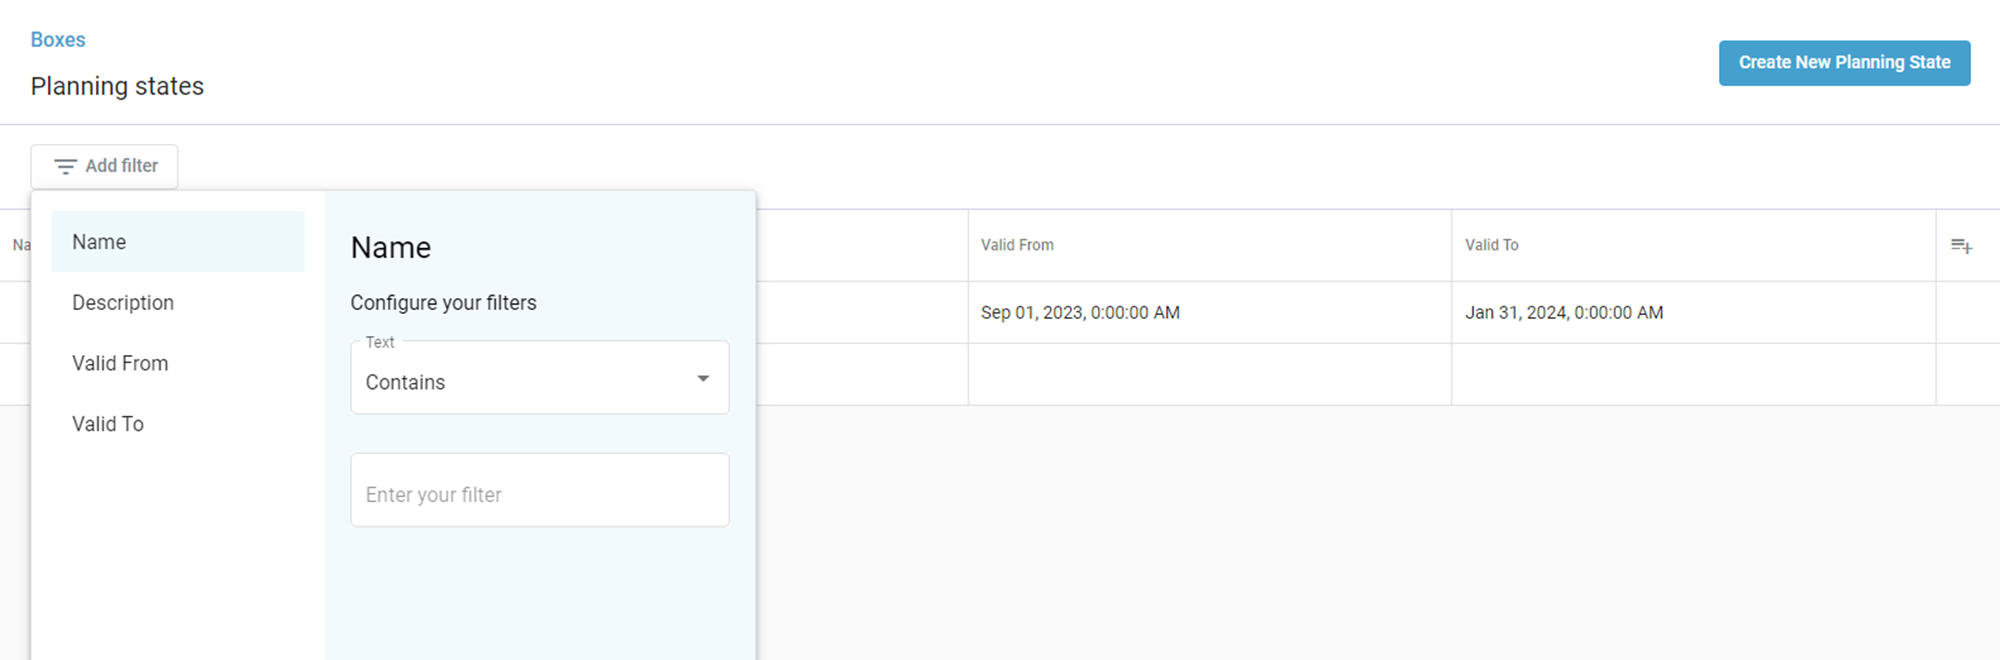Open the Add filter button

click(104, 166)
